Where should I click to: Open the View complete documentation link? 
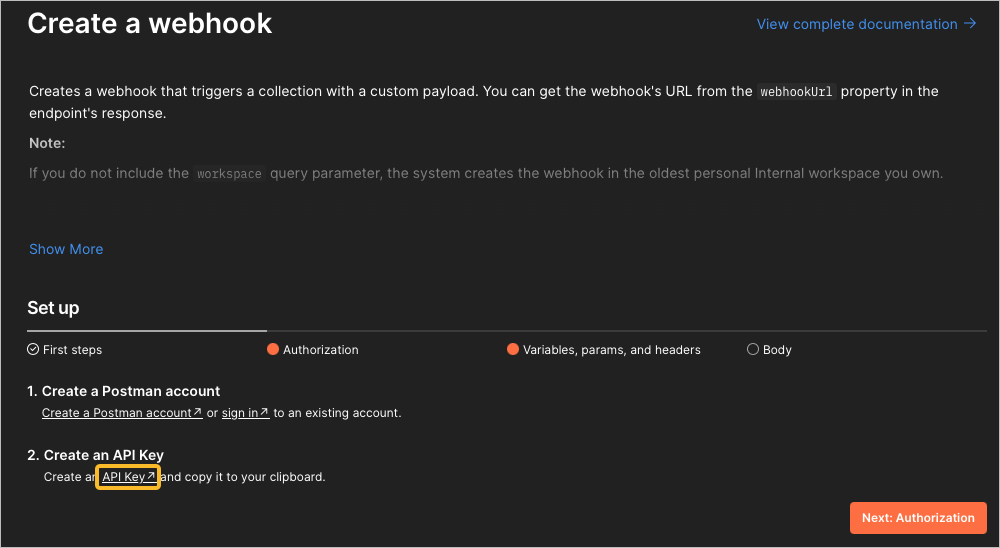[x=857, y=24]
